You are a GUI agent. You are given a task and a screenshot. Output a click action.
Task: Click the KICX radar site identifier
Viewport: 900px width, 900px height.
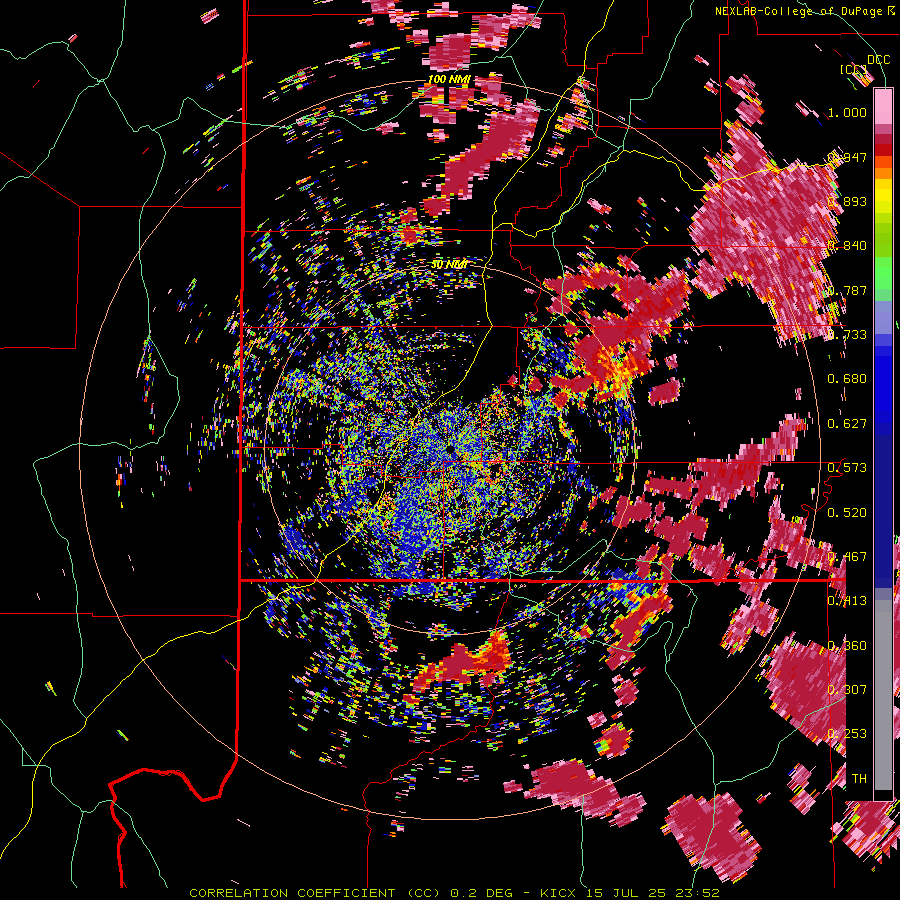(x=557, y=893)
